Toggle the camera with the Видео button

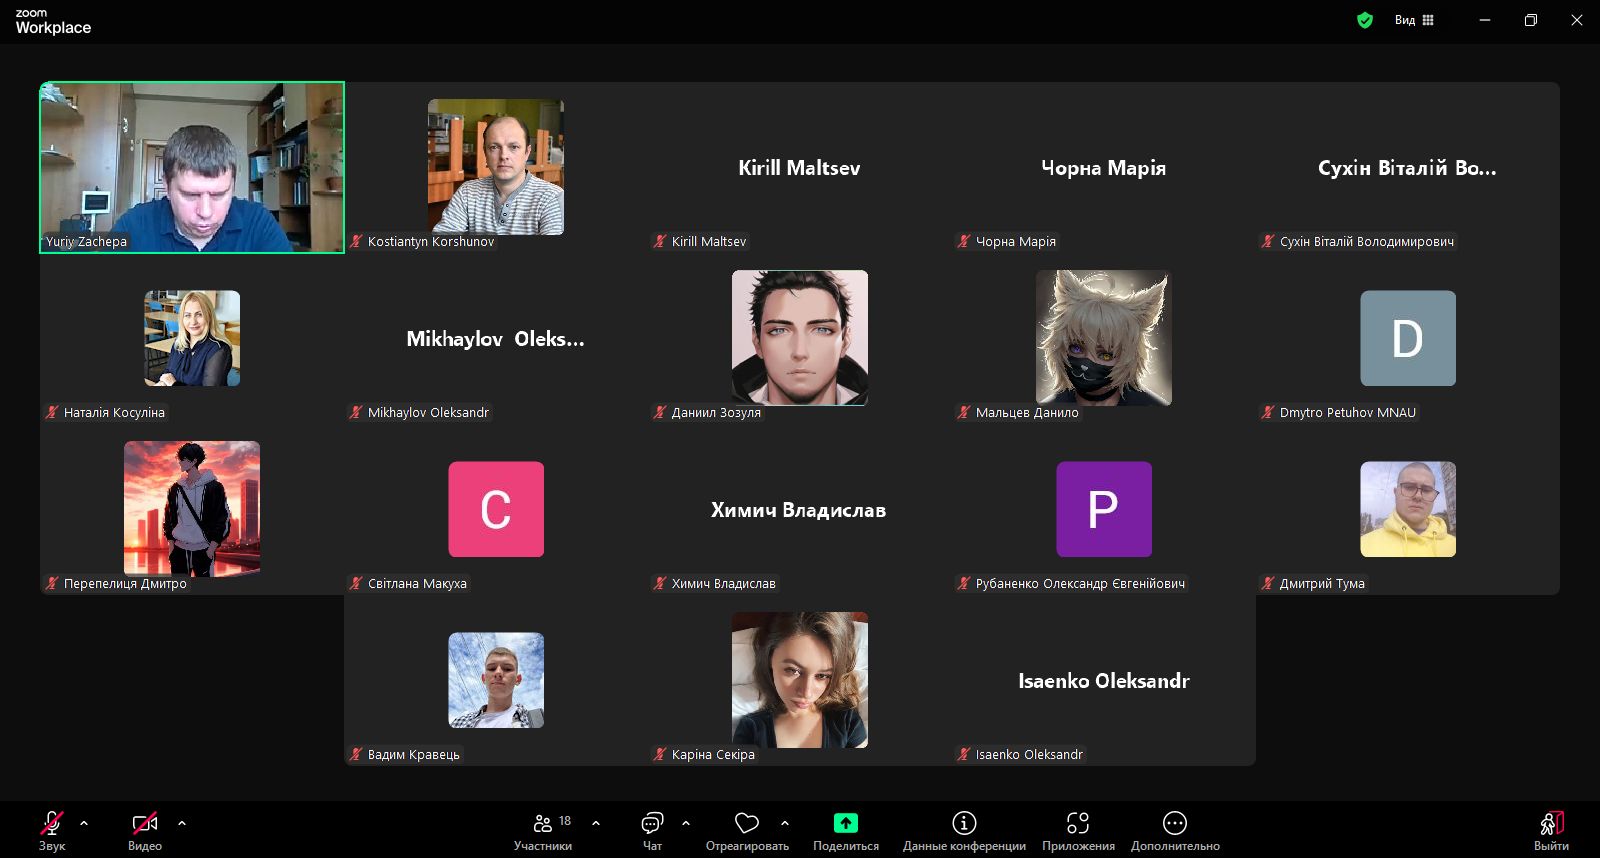145,831
